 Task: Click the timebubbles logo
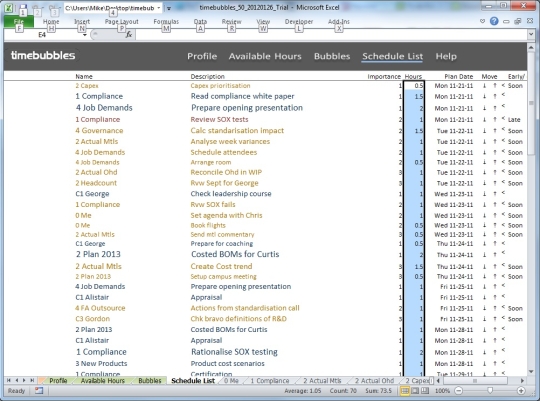pos(43,55)
